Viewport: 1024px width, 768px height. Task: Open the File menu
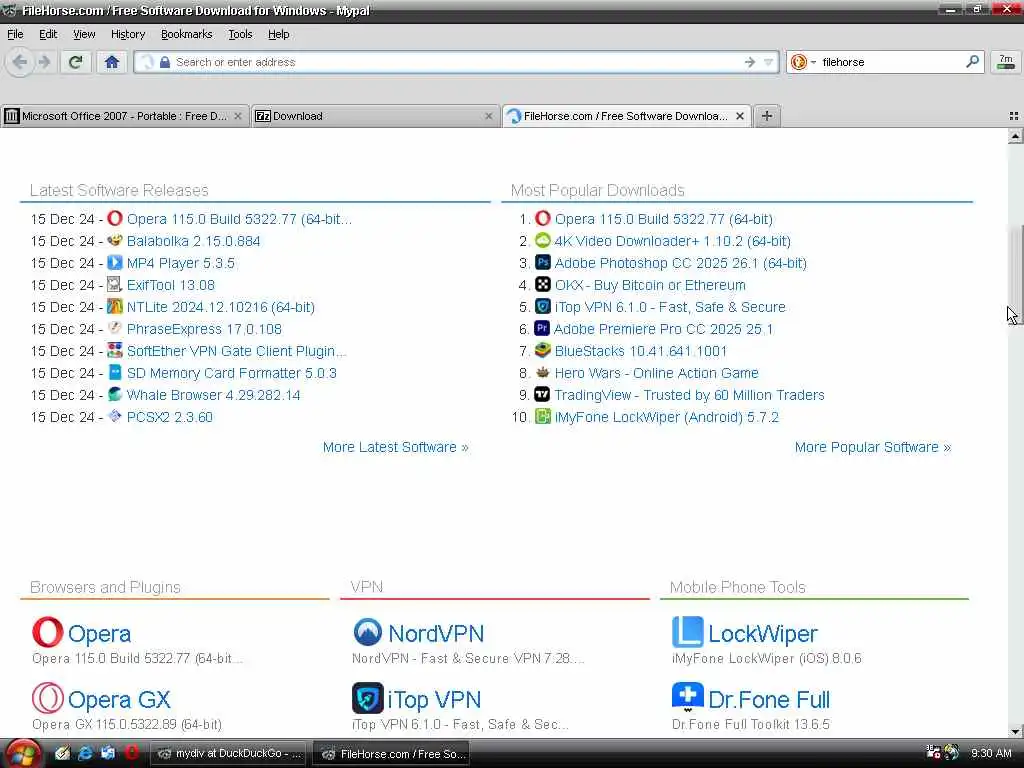point(15,34)
